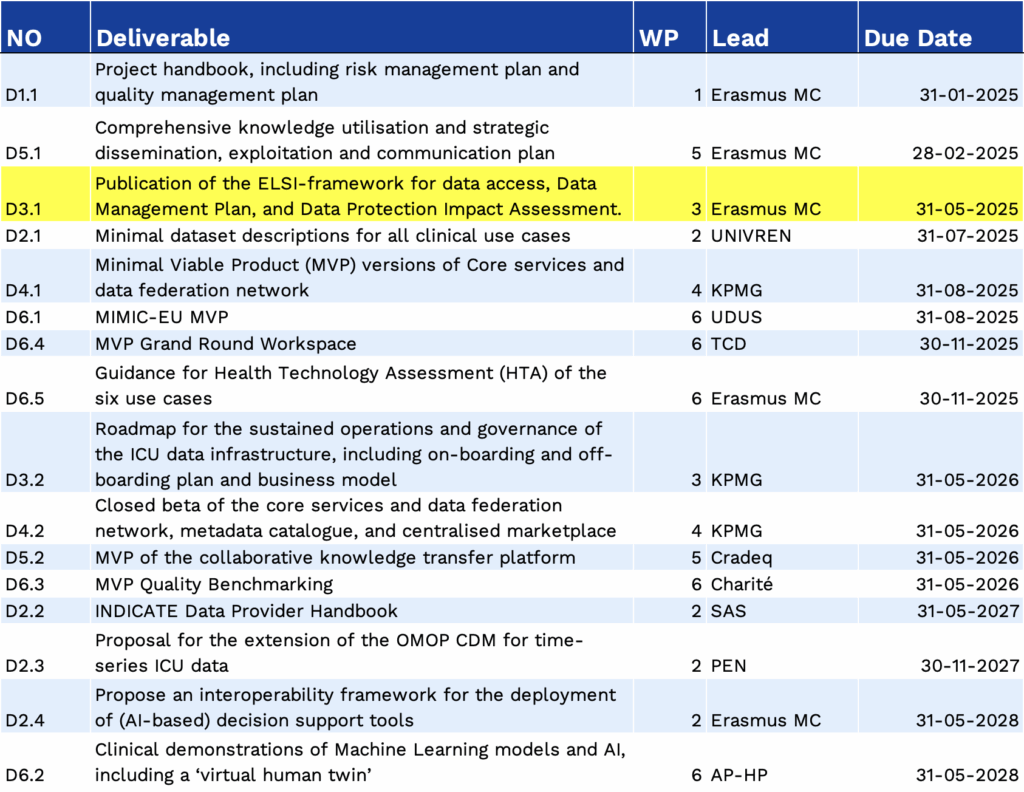
Task: Select cell 'D6.4'
Action: 45,343
